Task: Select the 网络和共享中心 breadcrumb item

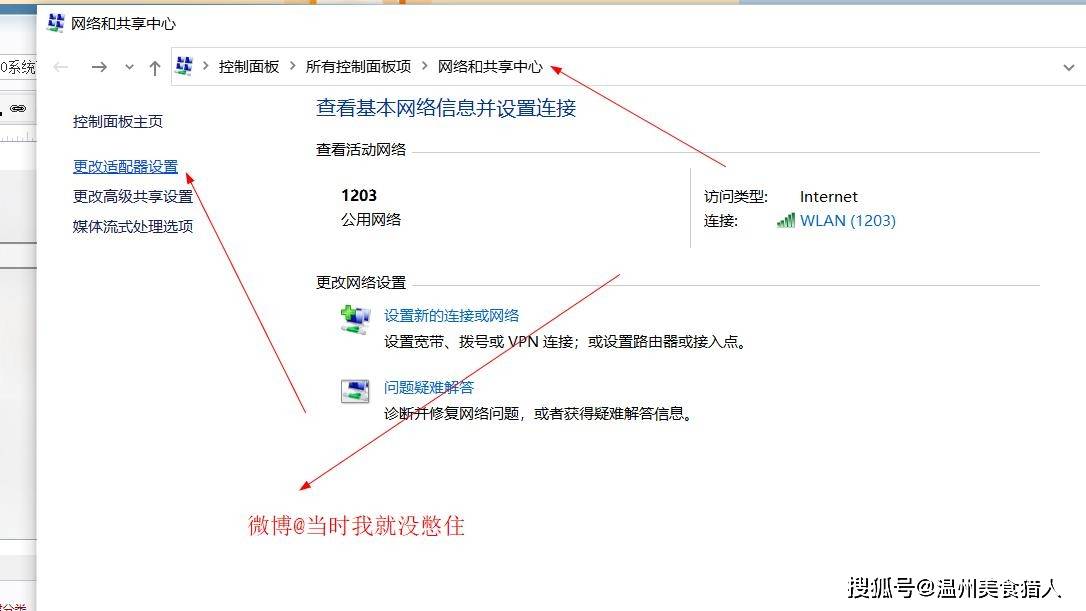Action: (490, 67)
